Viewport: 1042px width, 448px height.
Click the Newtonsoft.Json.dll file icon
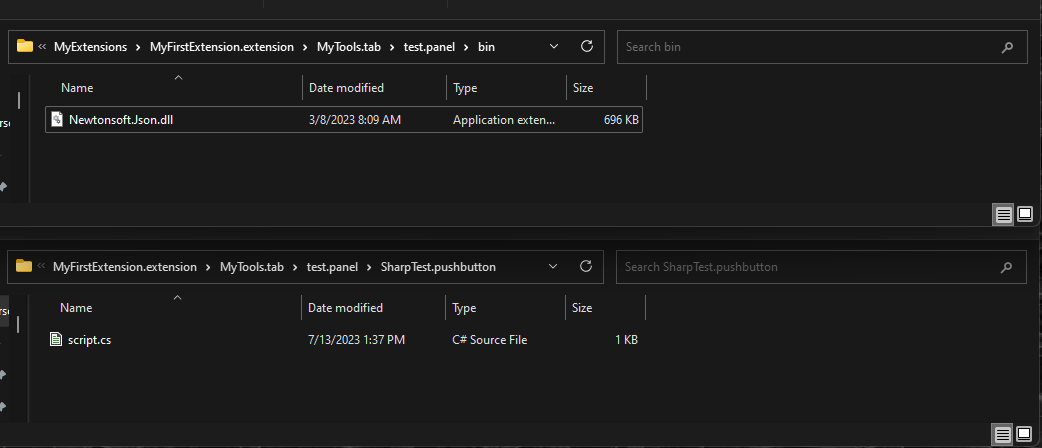57,120
